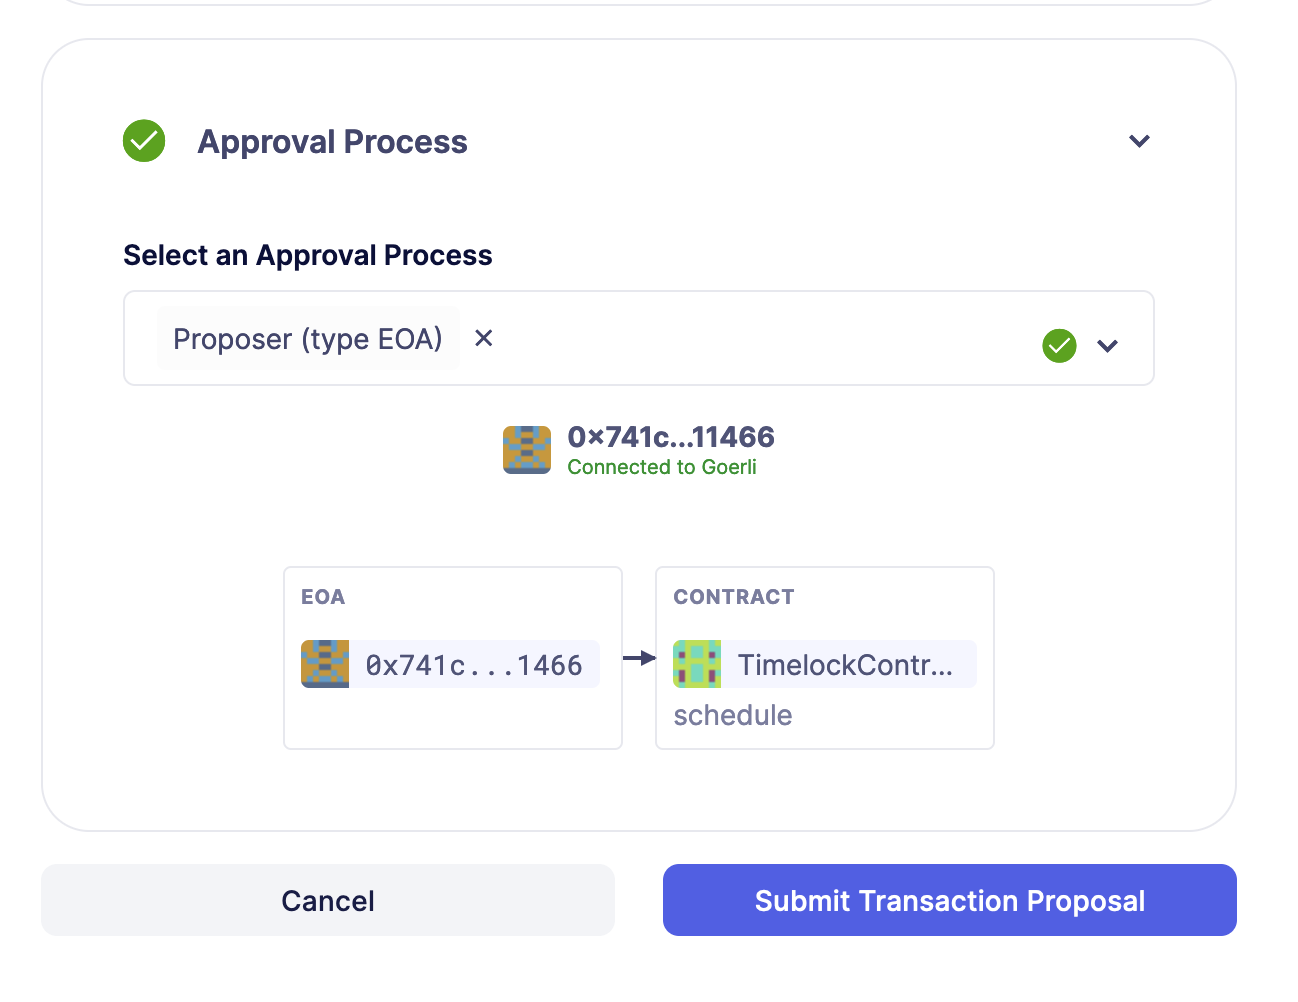
Task: Open the approval process dropdown arrow
Action: 1107,346
